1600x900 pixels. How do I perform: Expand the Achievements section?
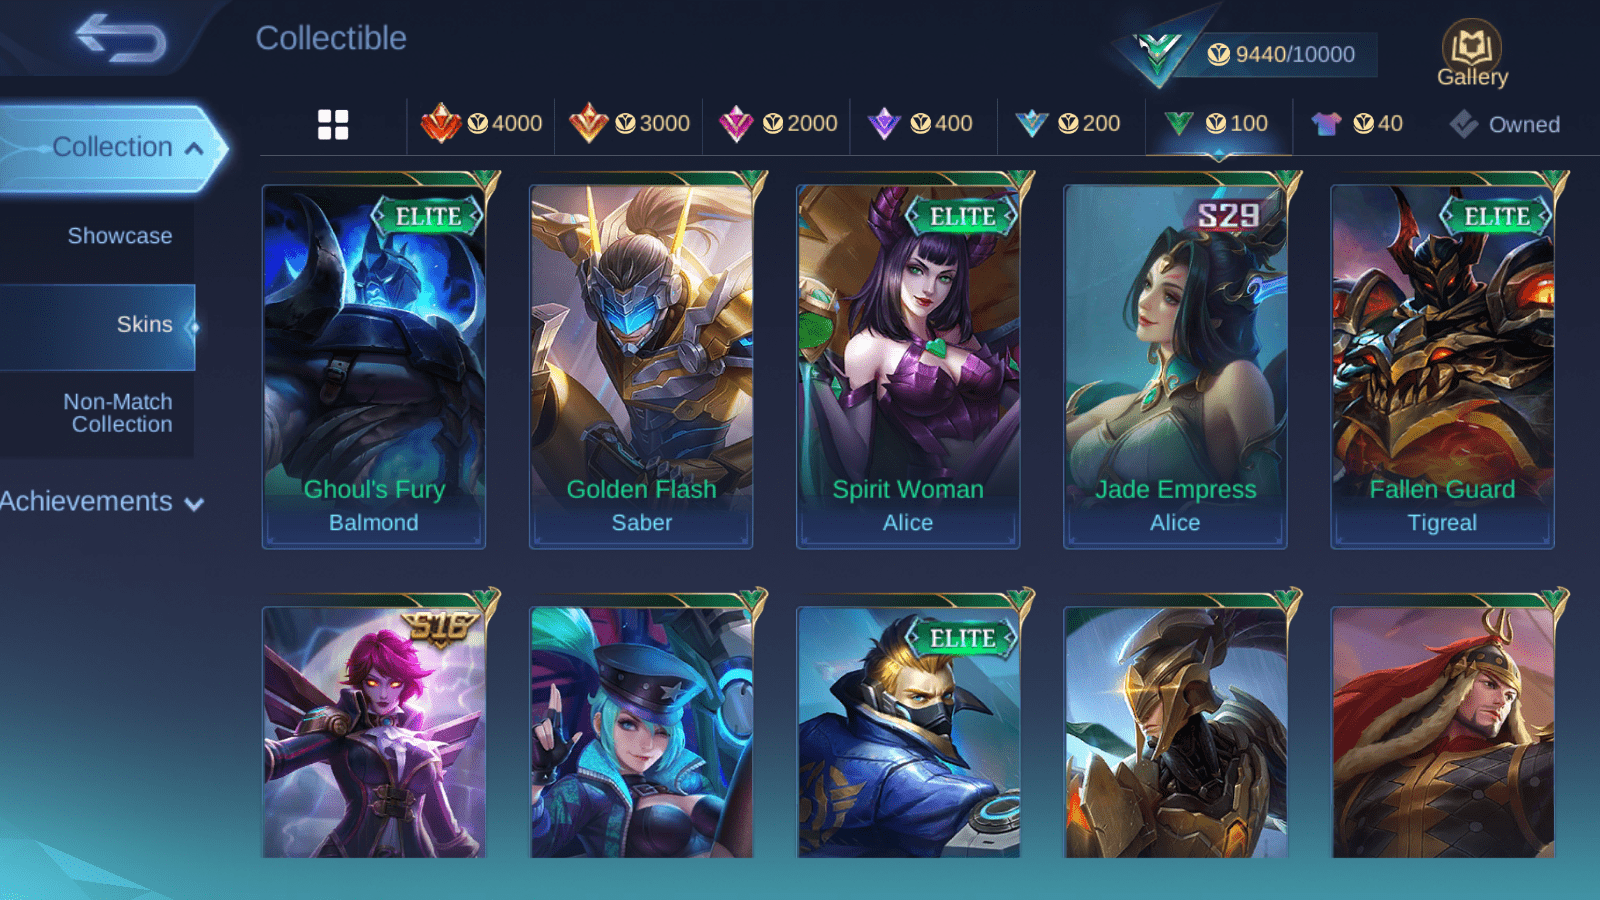(x=101, y=502)
